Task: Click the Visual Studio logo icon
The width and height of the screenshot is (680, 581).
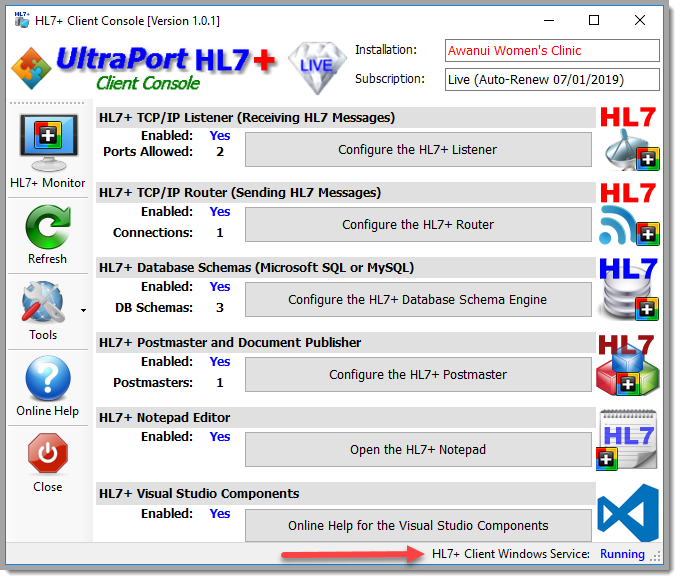Action: 628,513
